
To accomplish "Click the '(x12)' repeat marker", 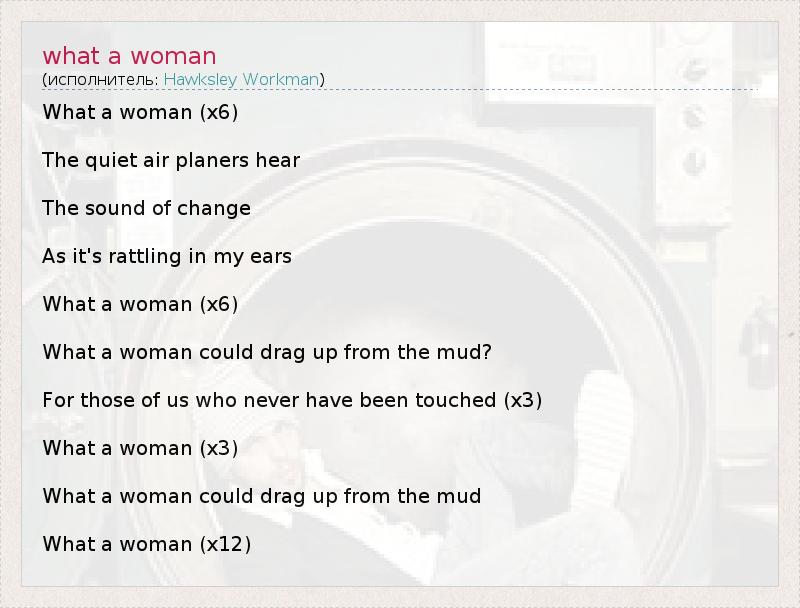I will click(225, 544).
